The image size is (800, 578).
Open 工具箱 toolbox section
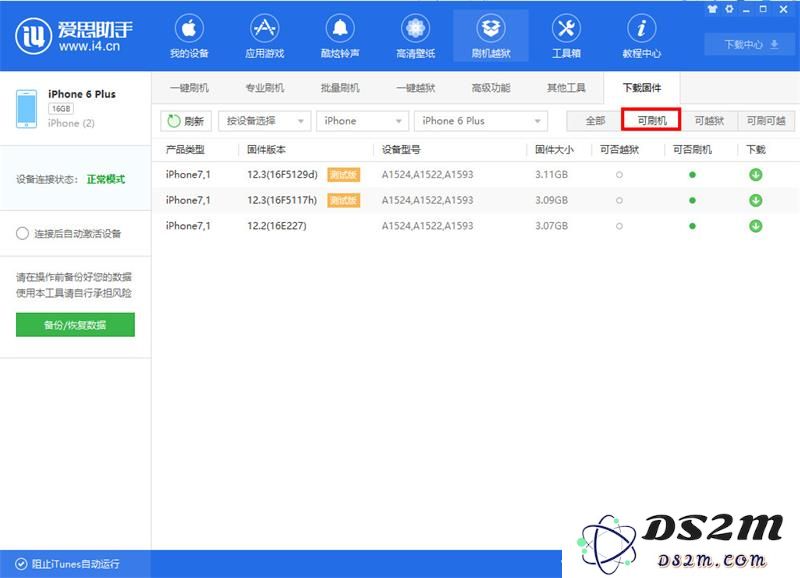566,36
